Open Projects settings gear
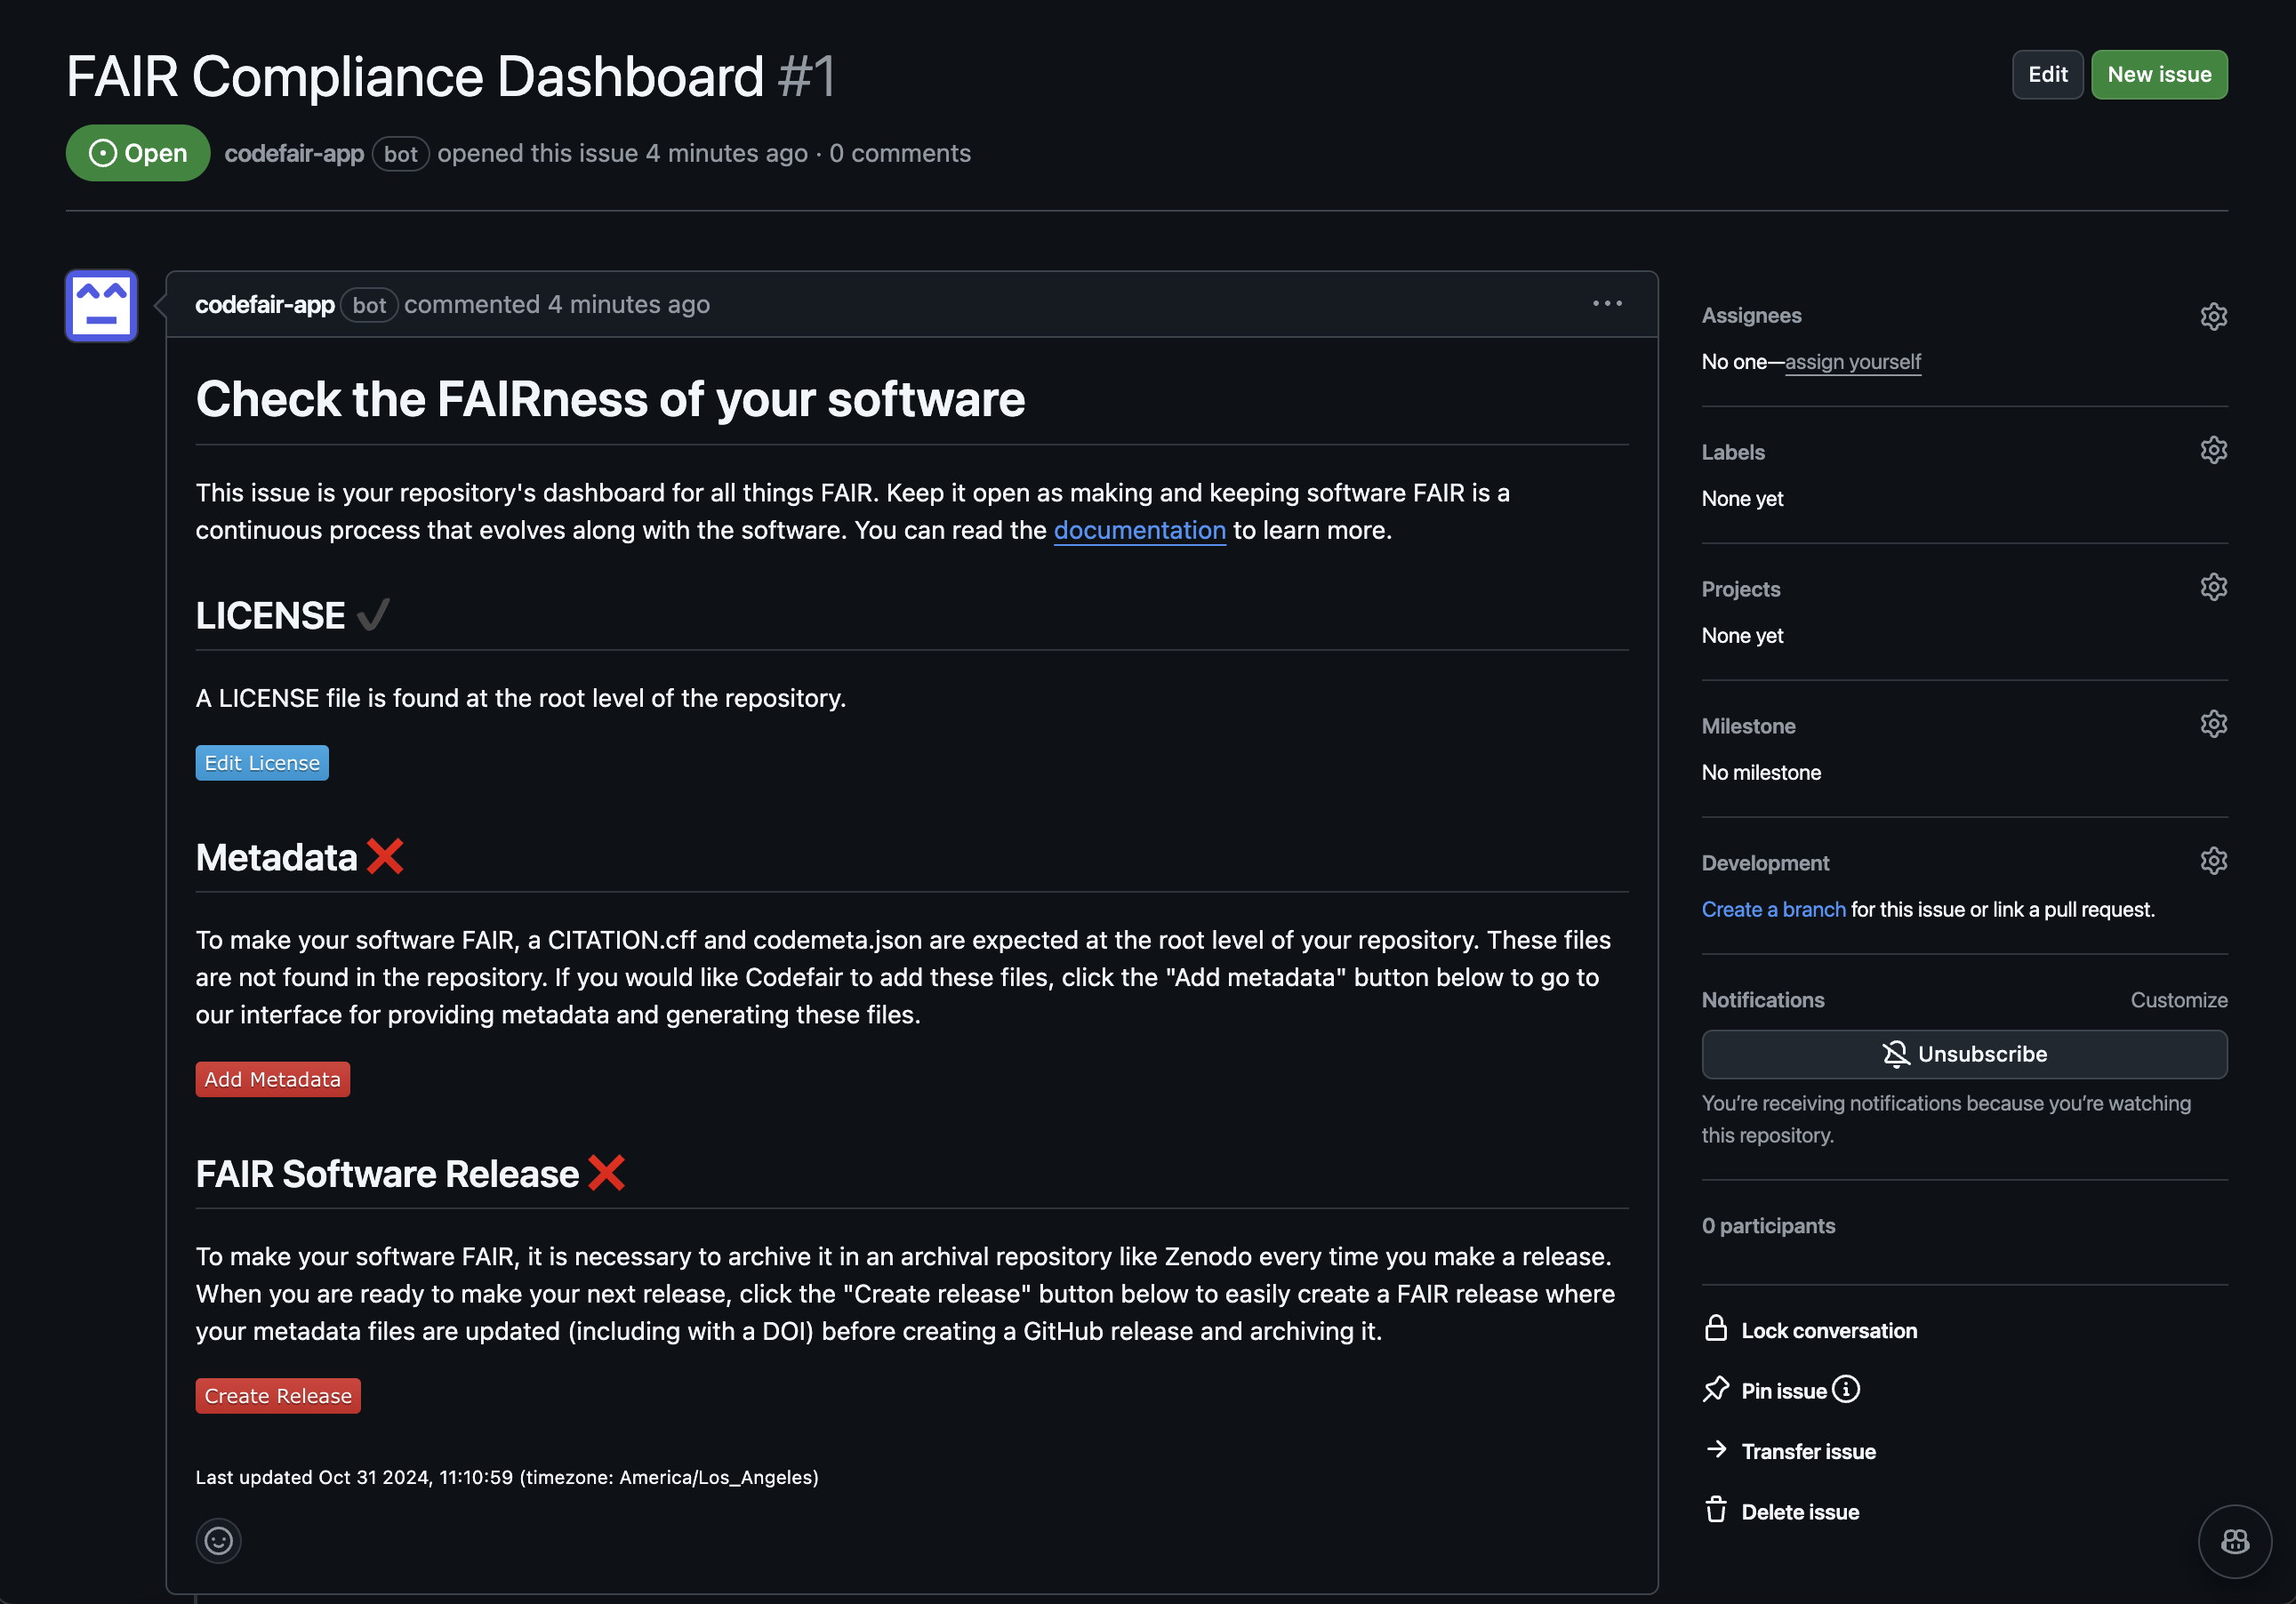Screen dimensions: 2296x1604 pos(2213,587)
